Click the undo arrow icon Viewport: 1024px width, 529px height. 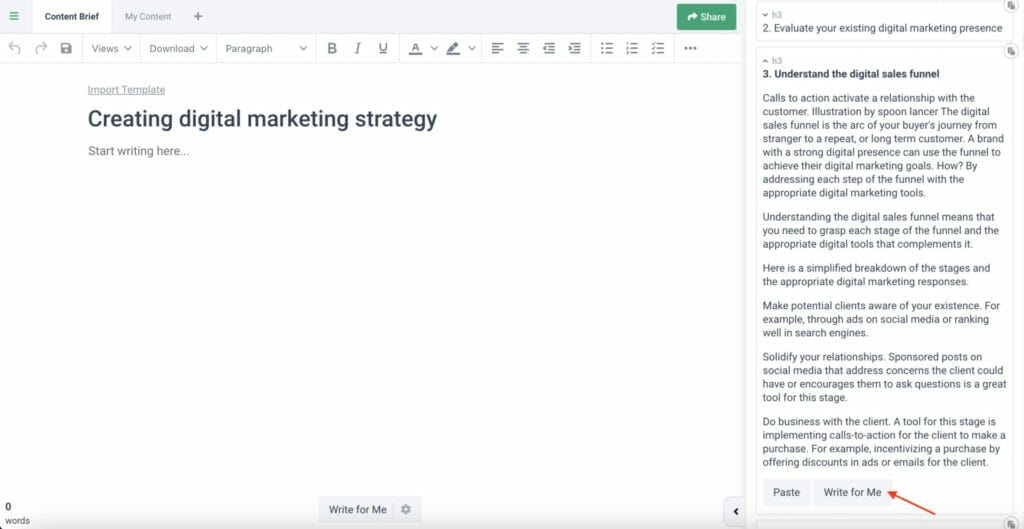point(14,48)
